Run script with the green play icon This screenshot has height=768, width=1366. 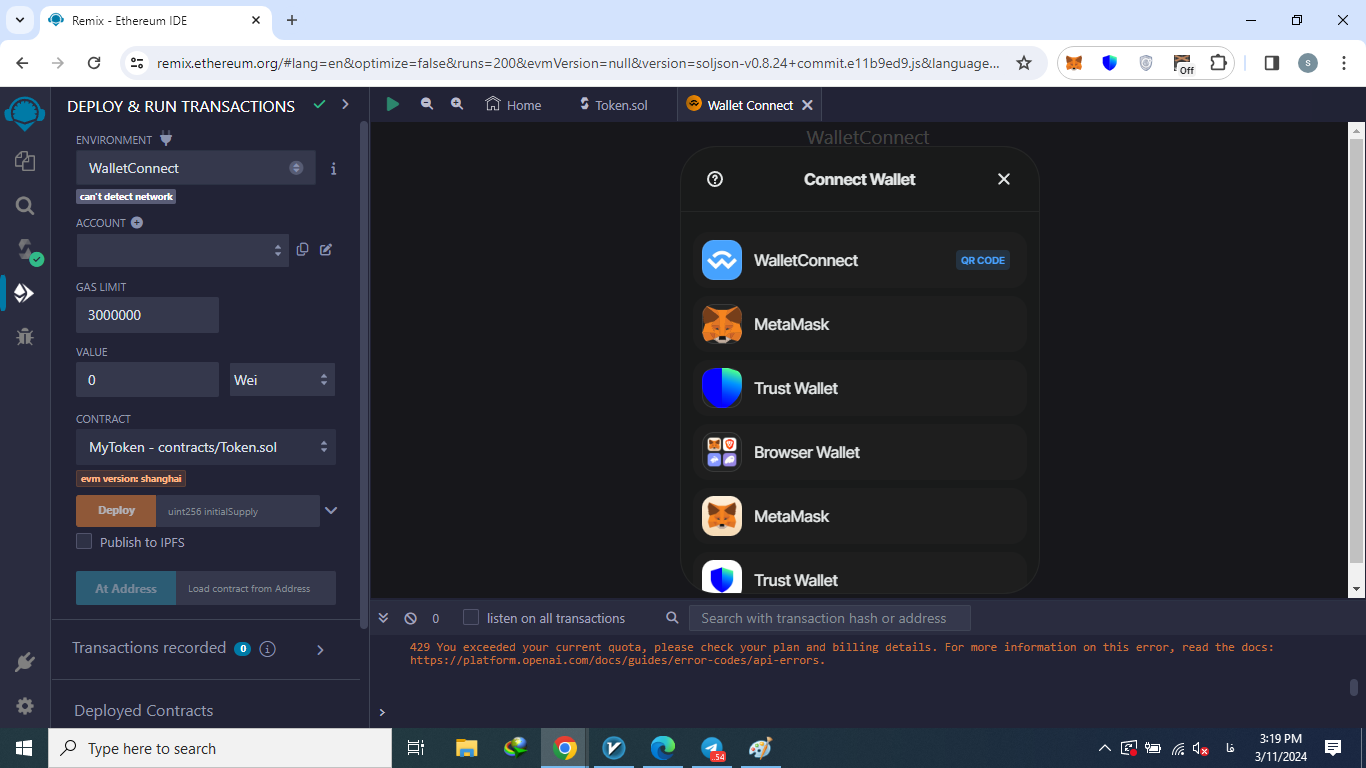pos(393,104)
